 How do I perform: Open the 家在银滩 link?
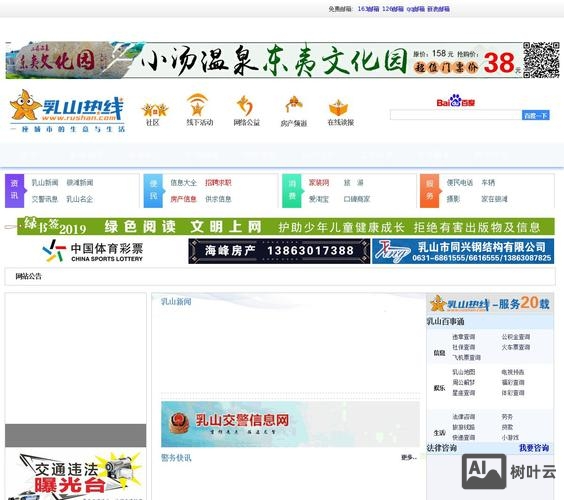(495, 199)
